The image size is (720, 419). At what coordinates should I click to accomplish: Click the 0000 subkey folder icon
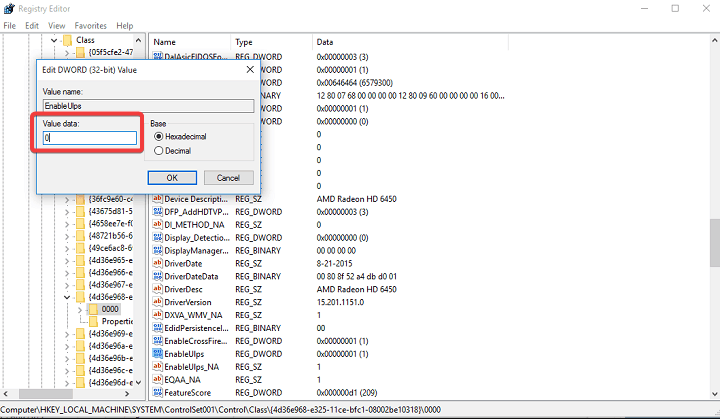[x=93, y=309]
